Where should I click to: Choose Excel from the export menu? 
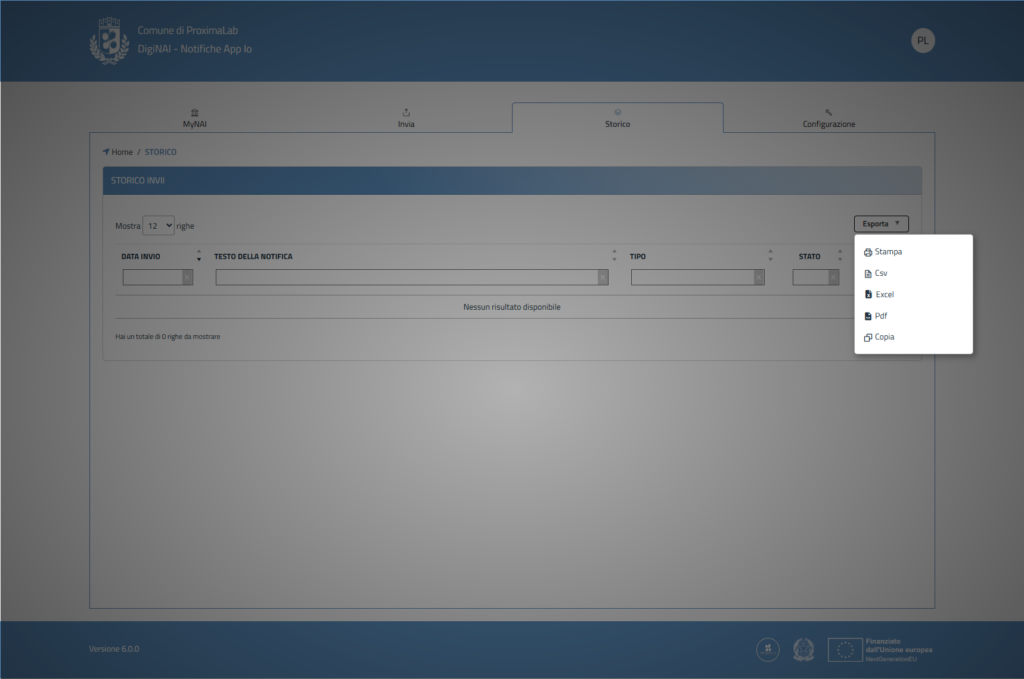(x=879, y=295)
